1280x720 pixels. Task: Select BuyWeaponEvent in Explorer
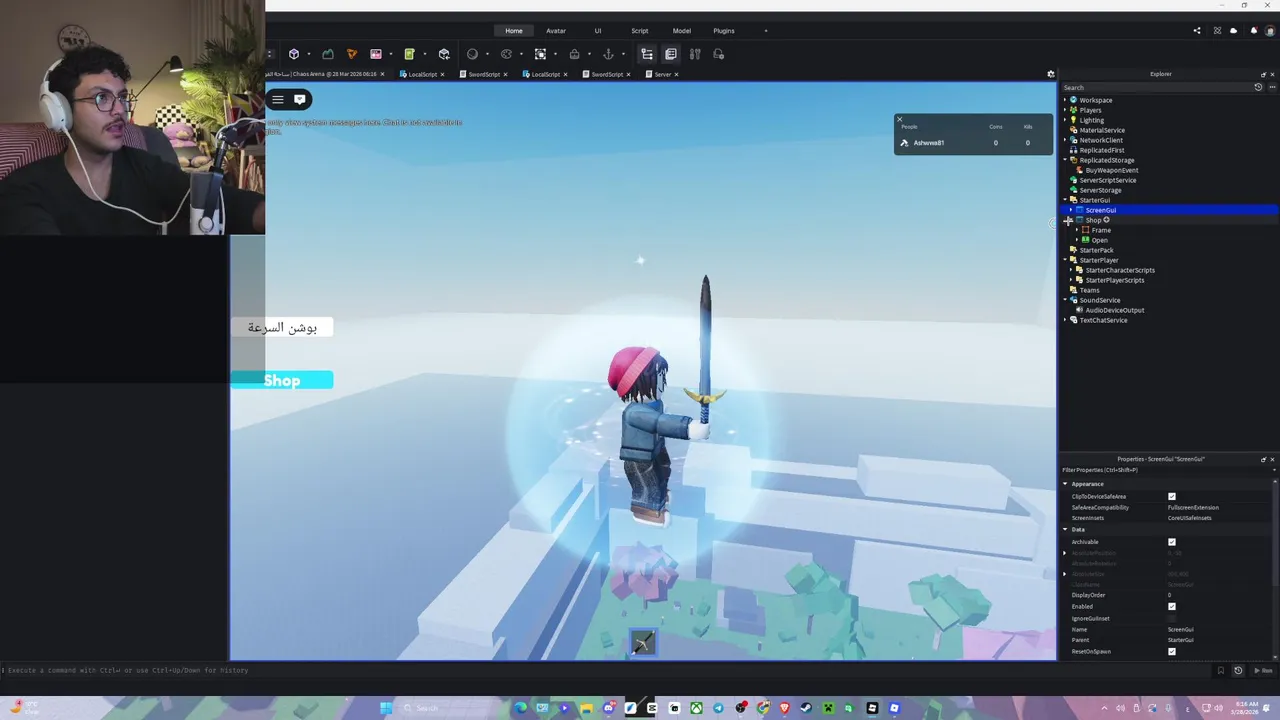[1111, 170]
